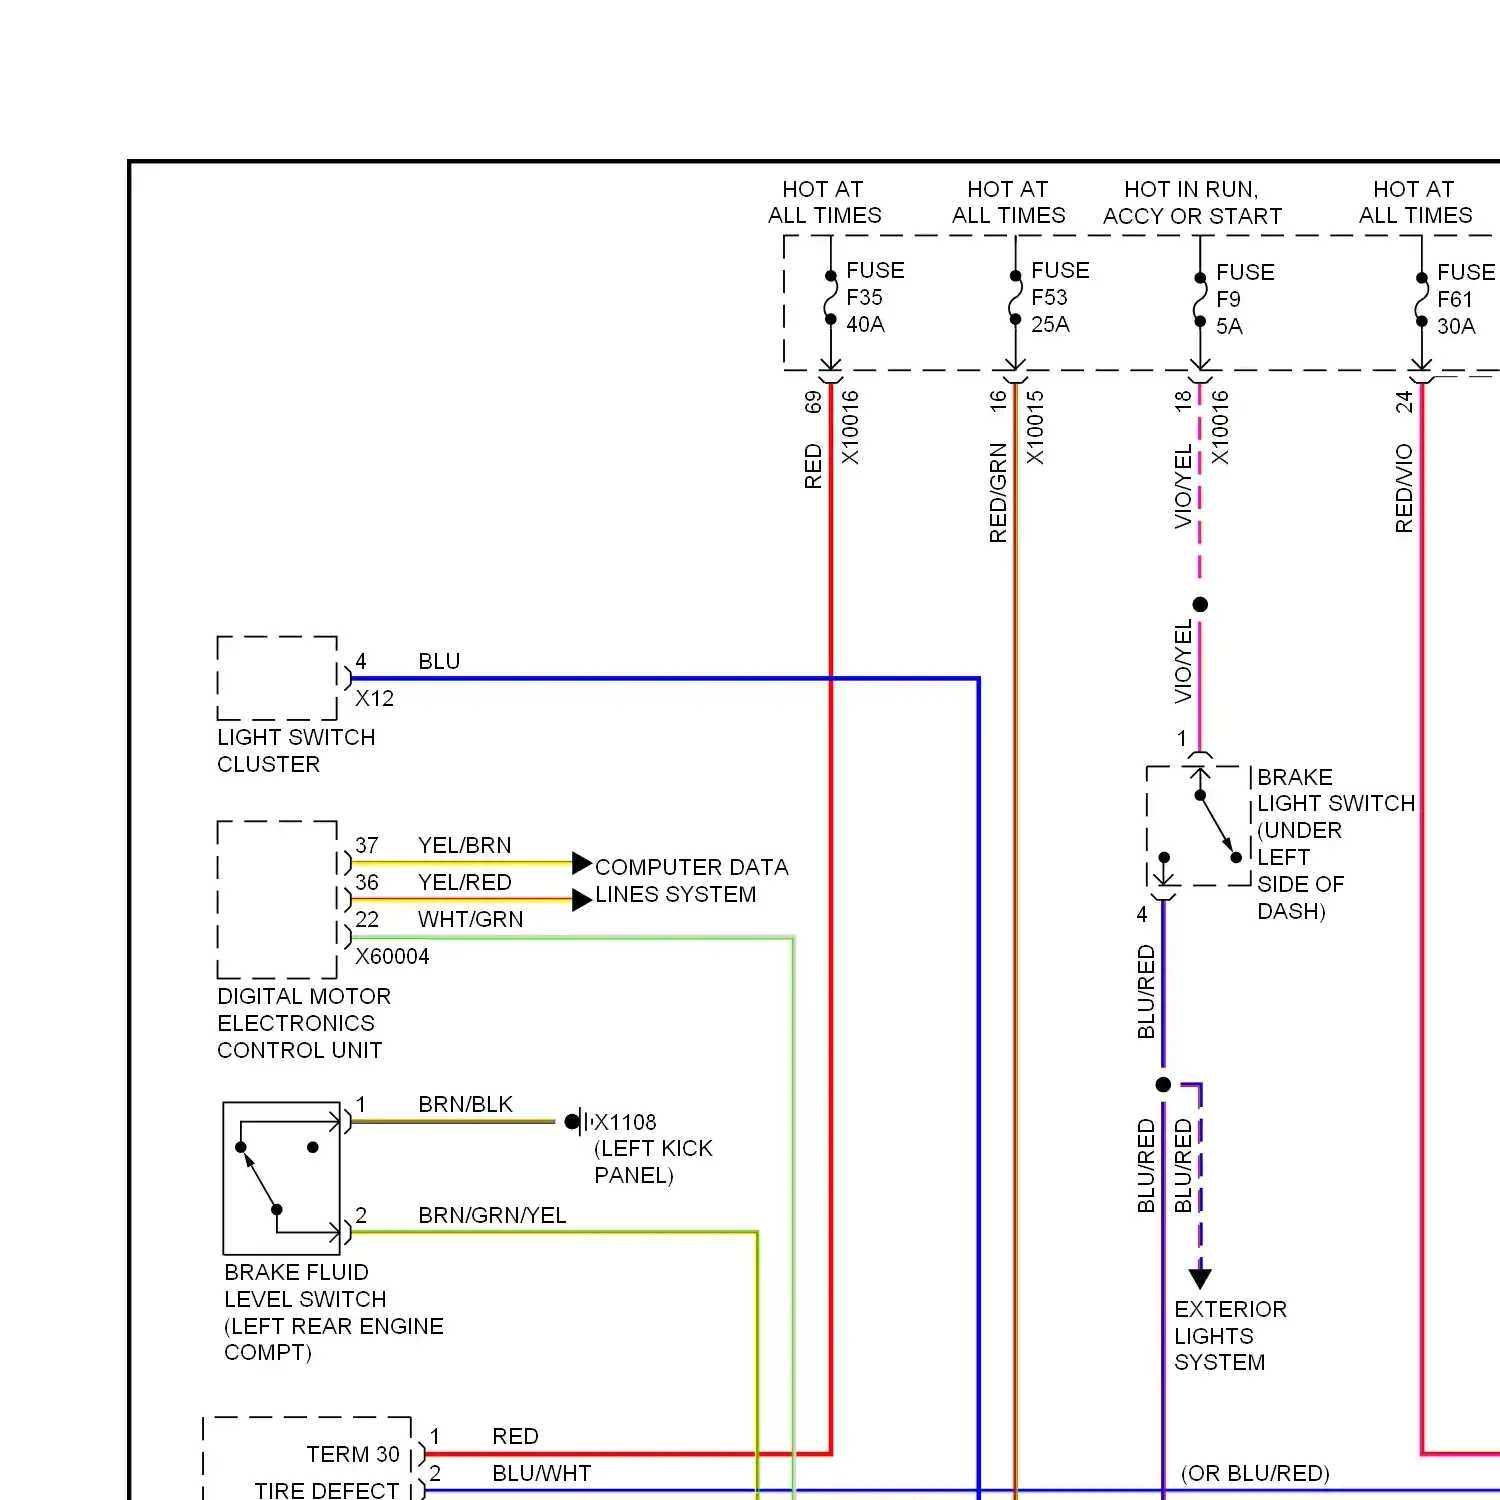Click the fuse F53 symbol
The image size is (1500, 1500).
coord(1015,298)
